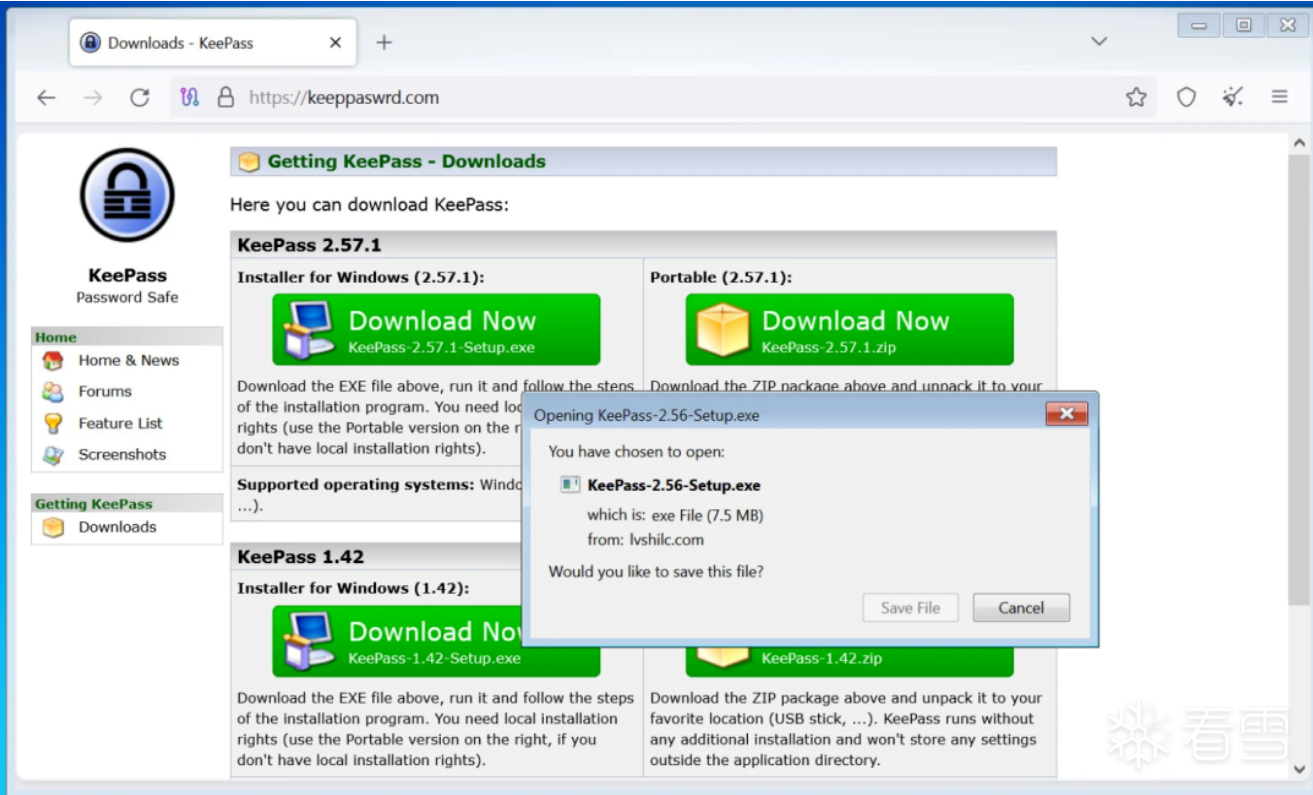Download KeePass-2.57.1-Setup.exe installer
1313x795 pixels.
pyautogui.click(x=436, y=329)
